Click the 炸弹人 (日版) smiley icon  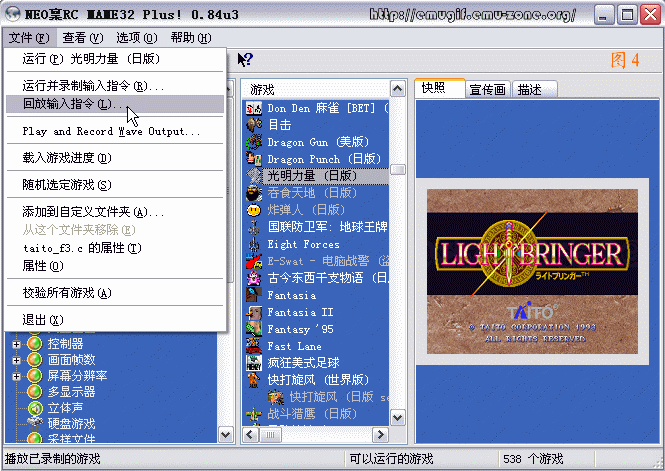254,210
